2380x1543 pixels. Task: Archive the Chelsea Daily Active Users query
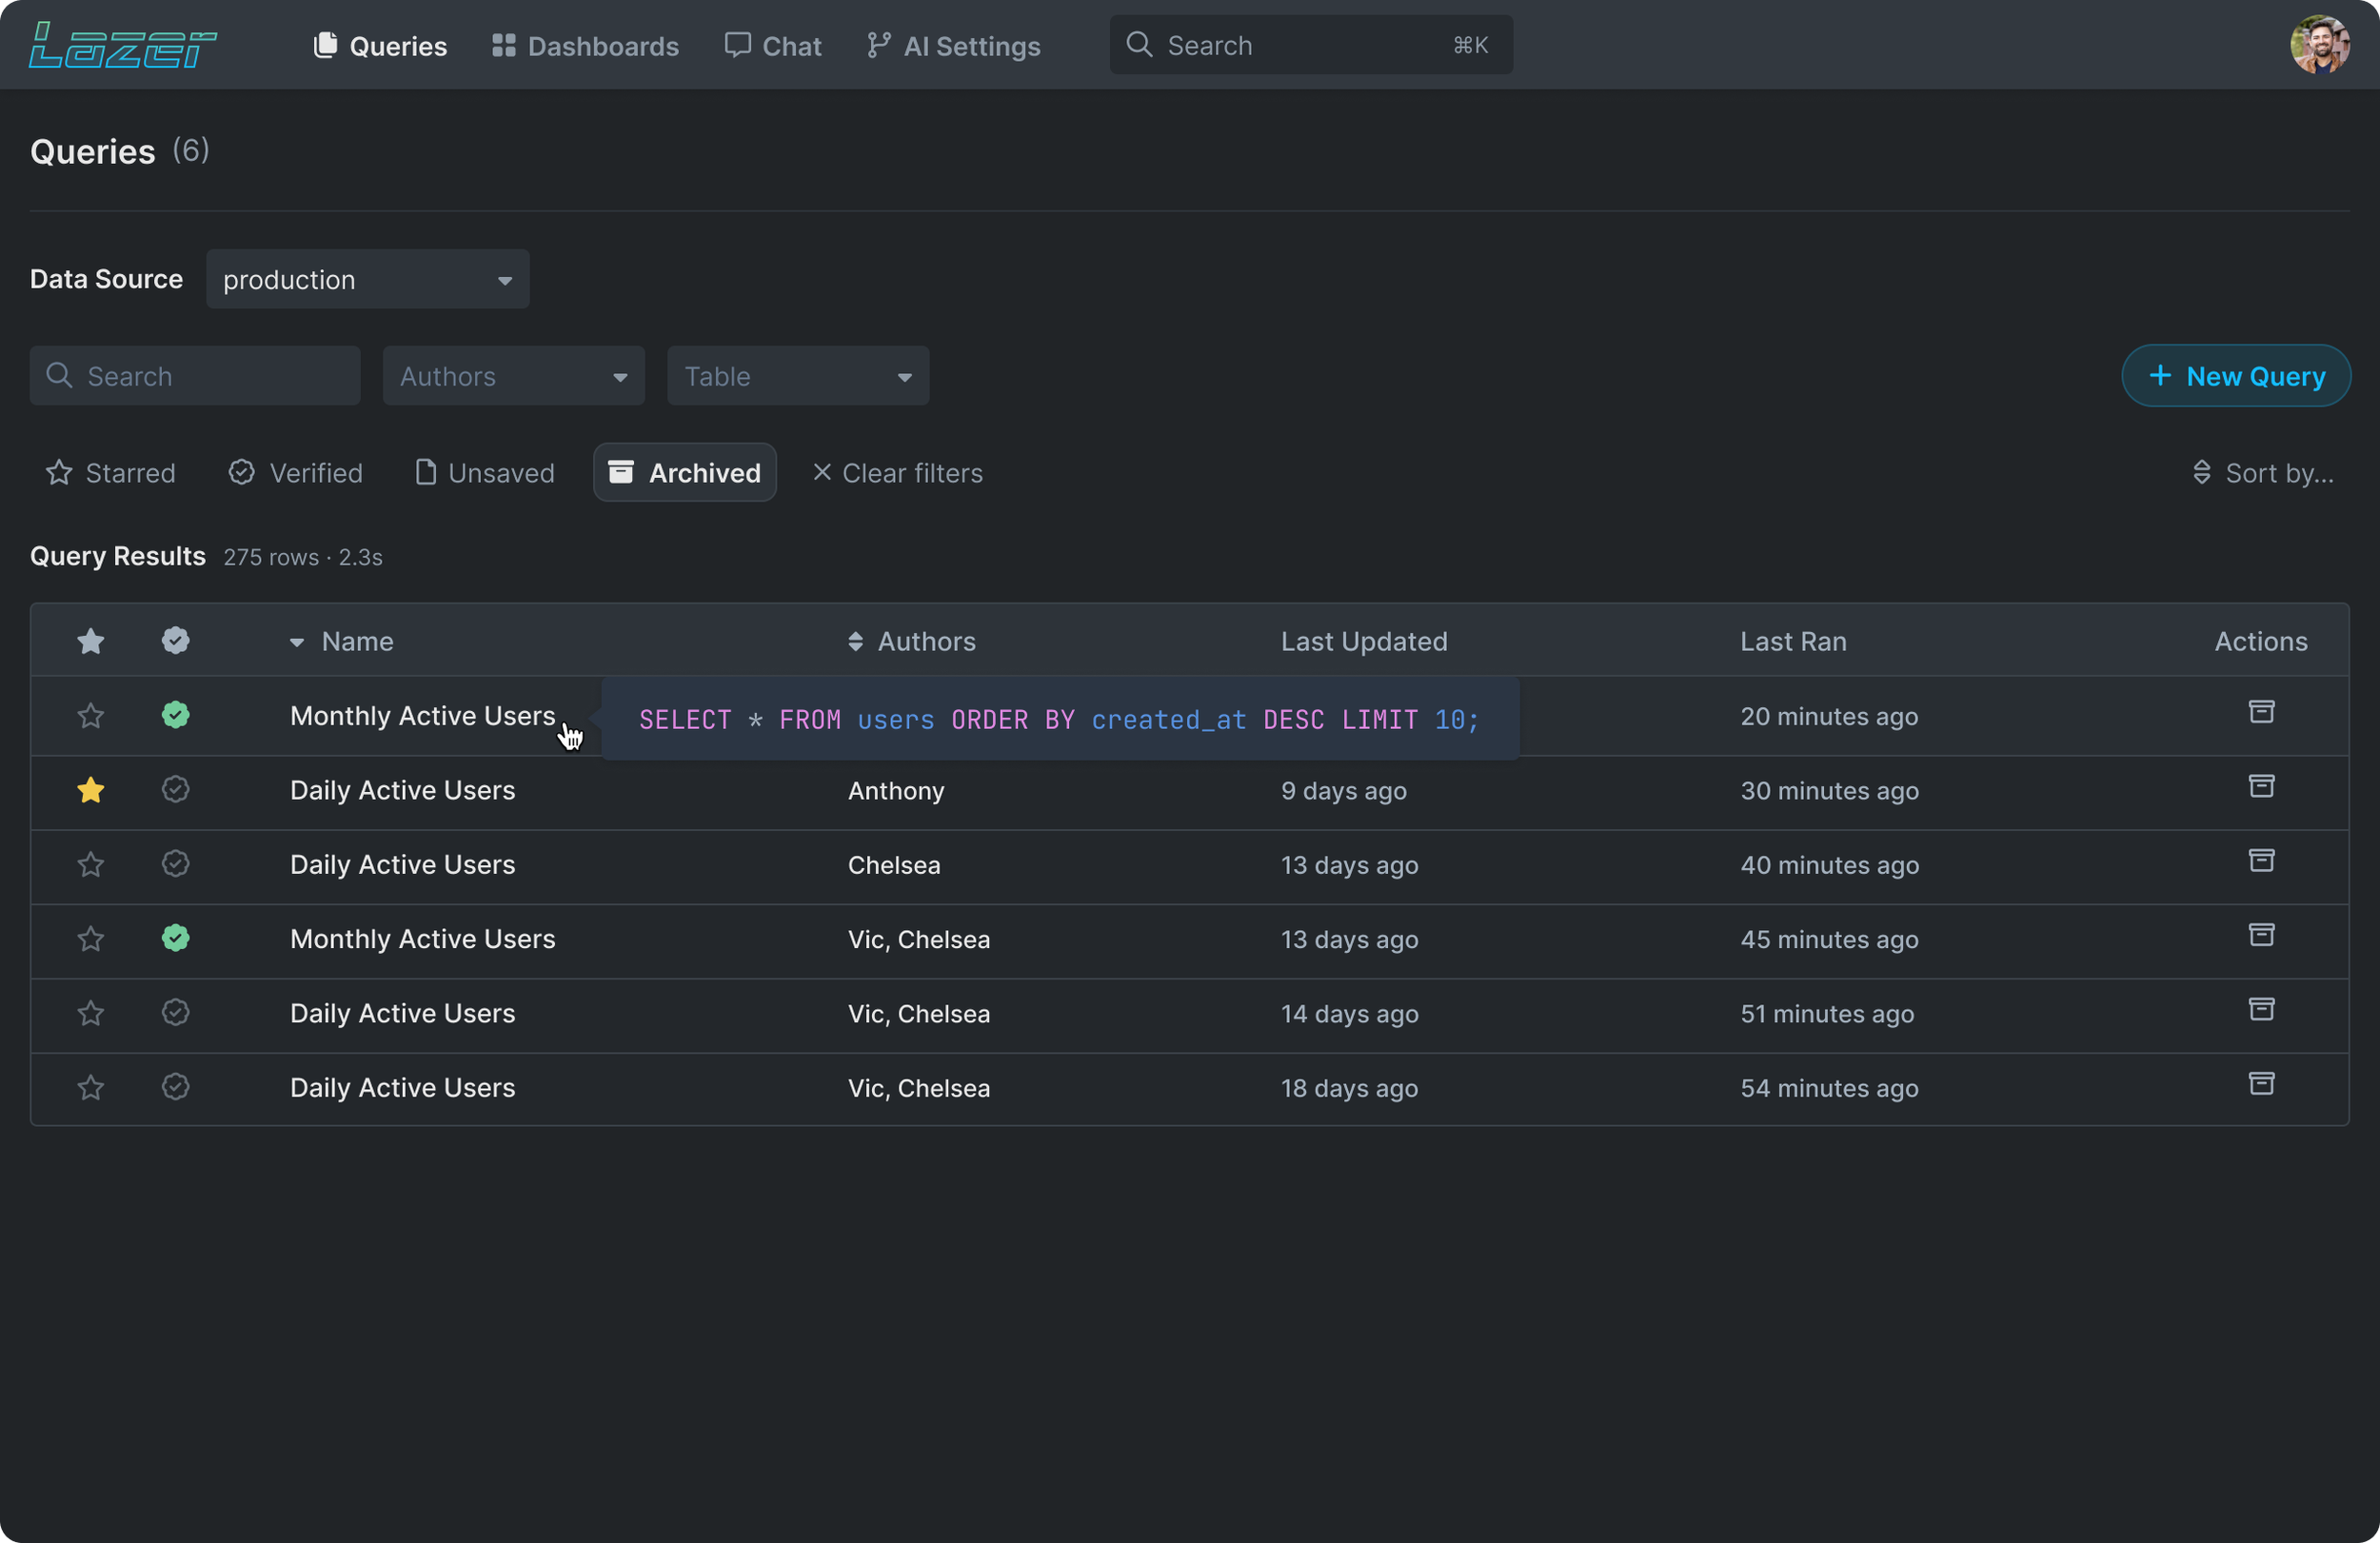[2261, 860]
